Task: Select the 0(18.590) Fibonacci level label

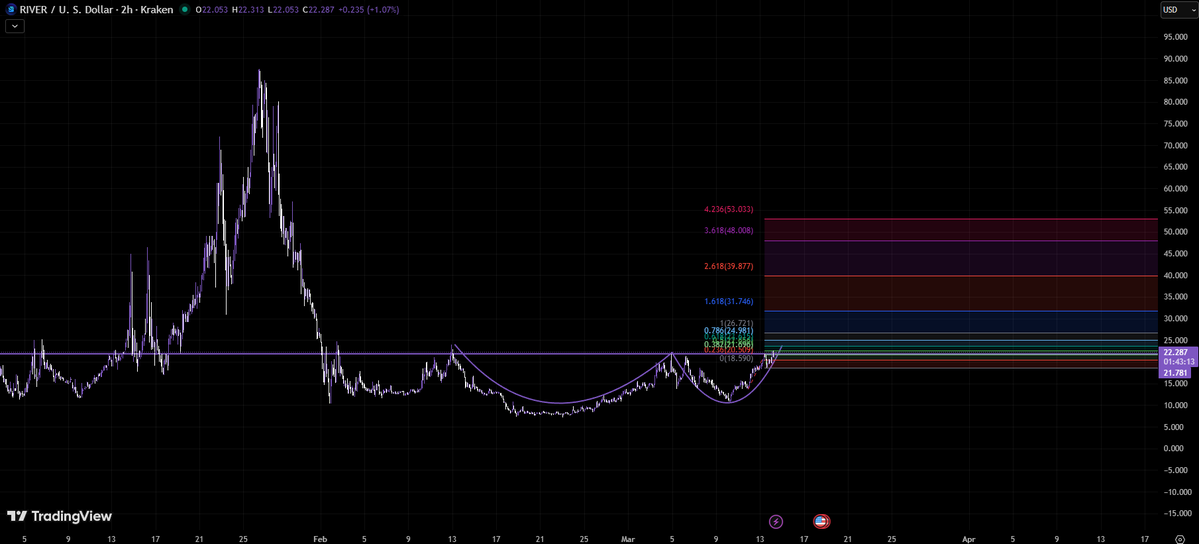Action: pos(736,358)
